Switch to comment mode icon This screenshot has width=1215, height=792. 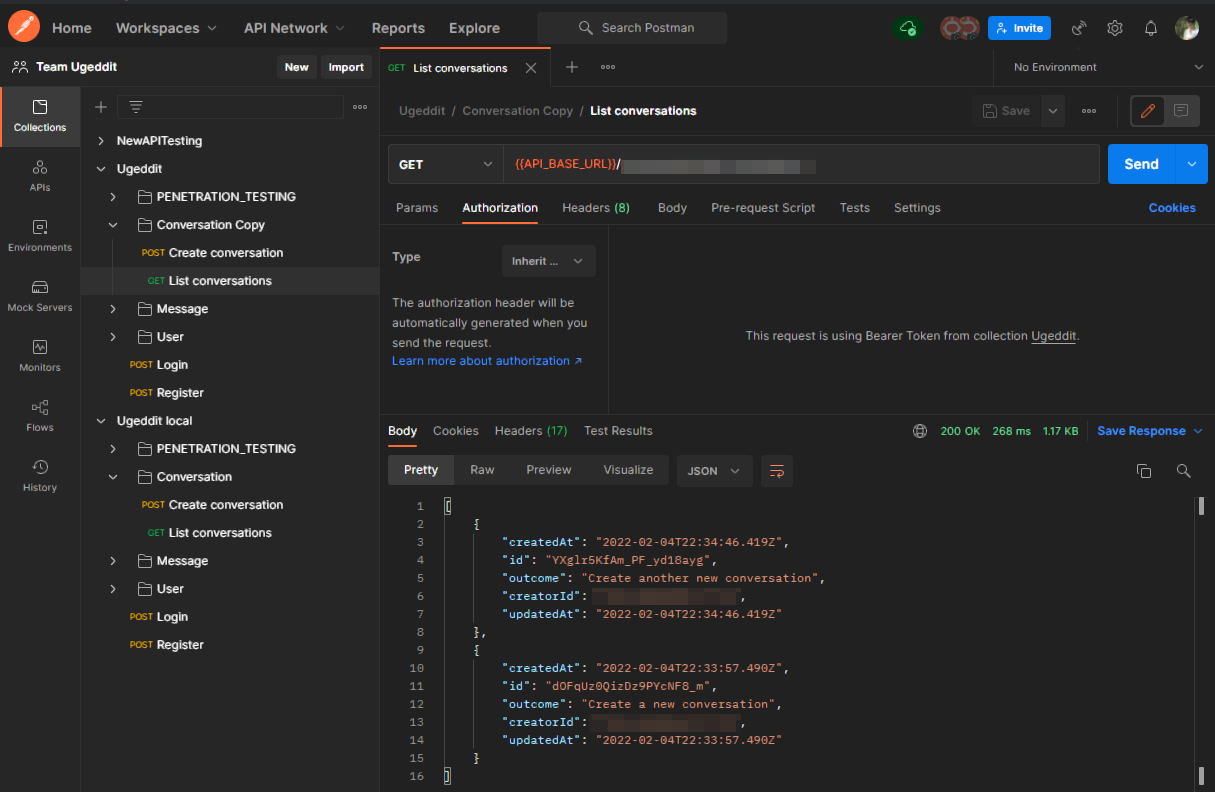point(1181,111)
